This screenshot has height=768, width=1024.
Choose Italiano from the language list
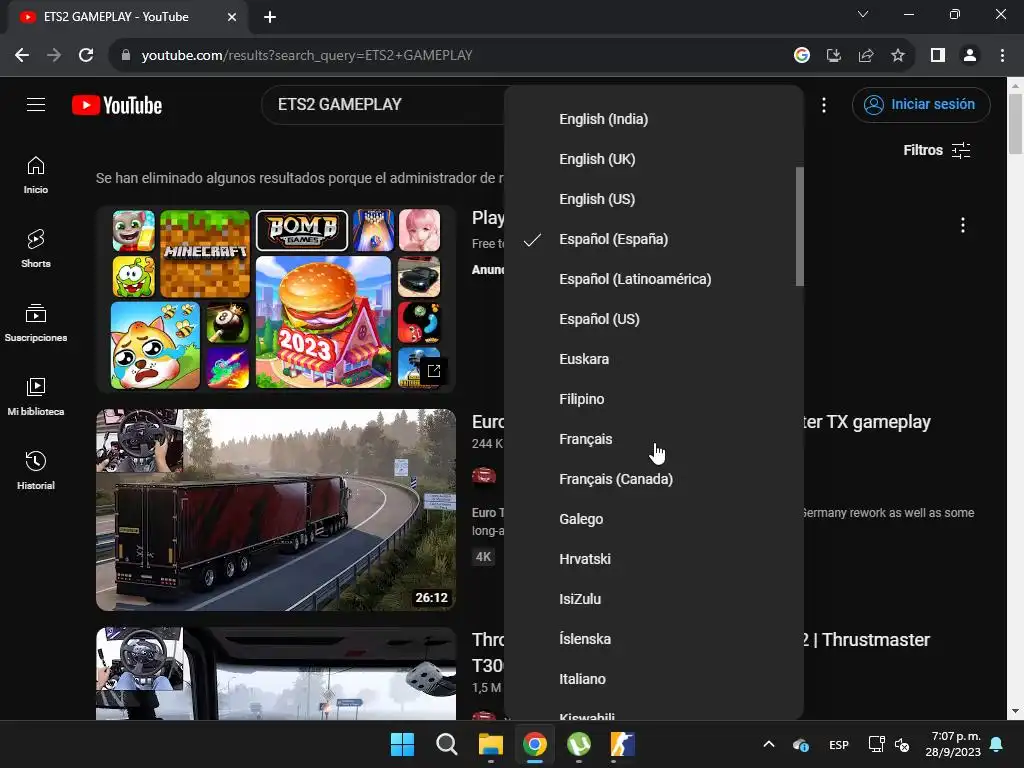click(654, 679)
